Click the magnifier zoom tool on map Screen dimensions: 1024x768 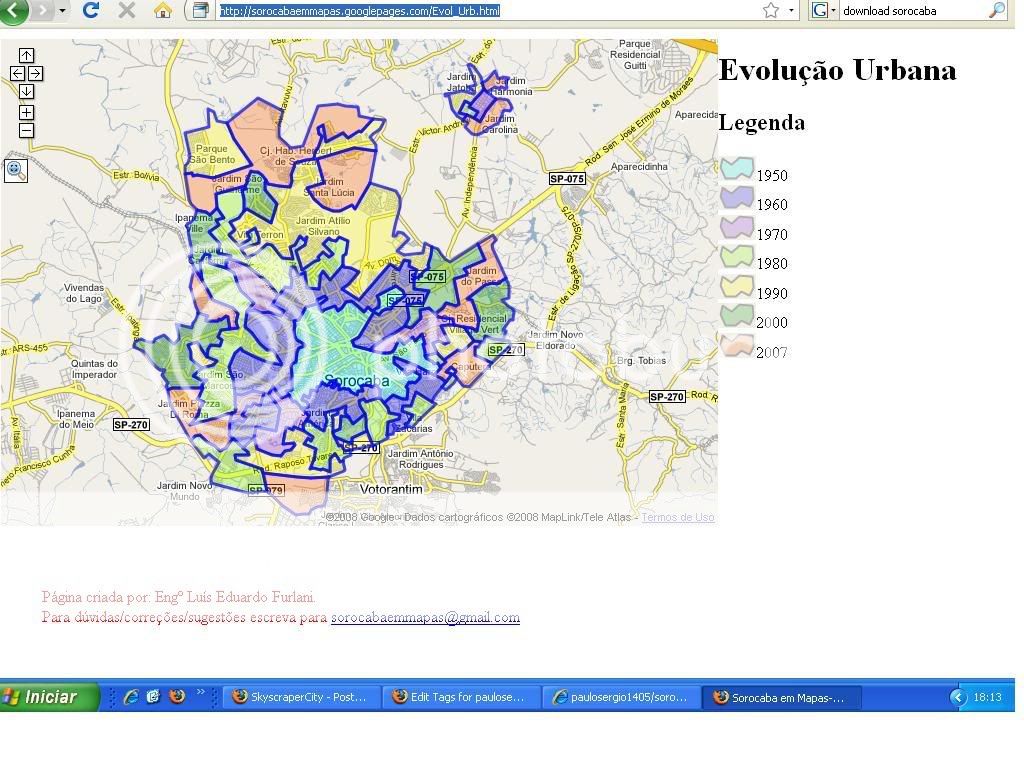click(x=15, y=170)
